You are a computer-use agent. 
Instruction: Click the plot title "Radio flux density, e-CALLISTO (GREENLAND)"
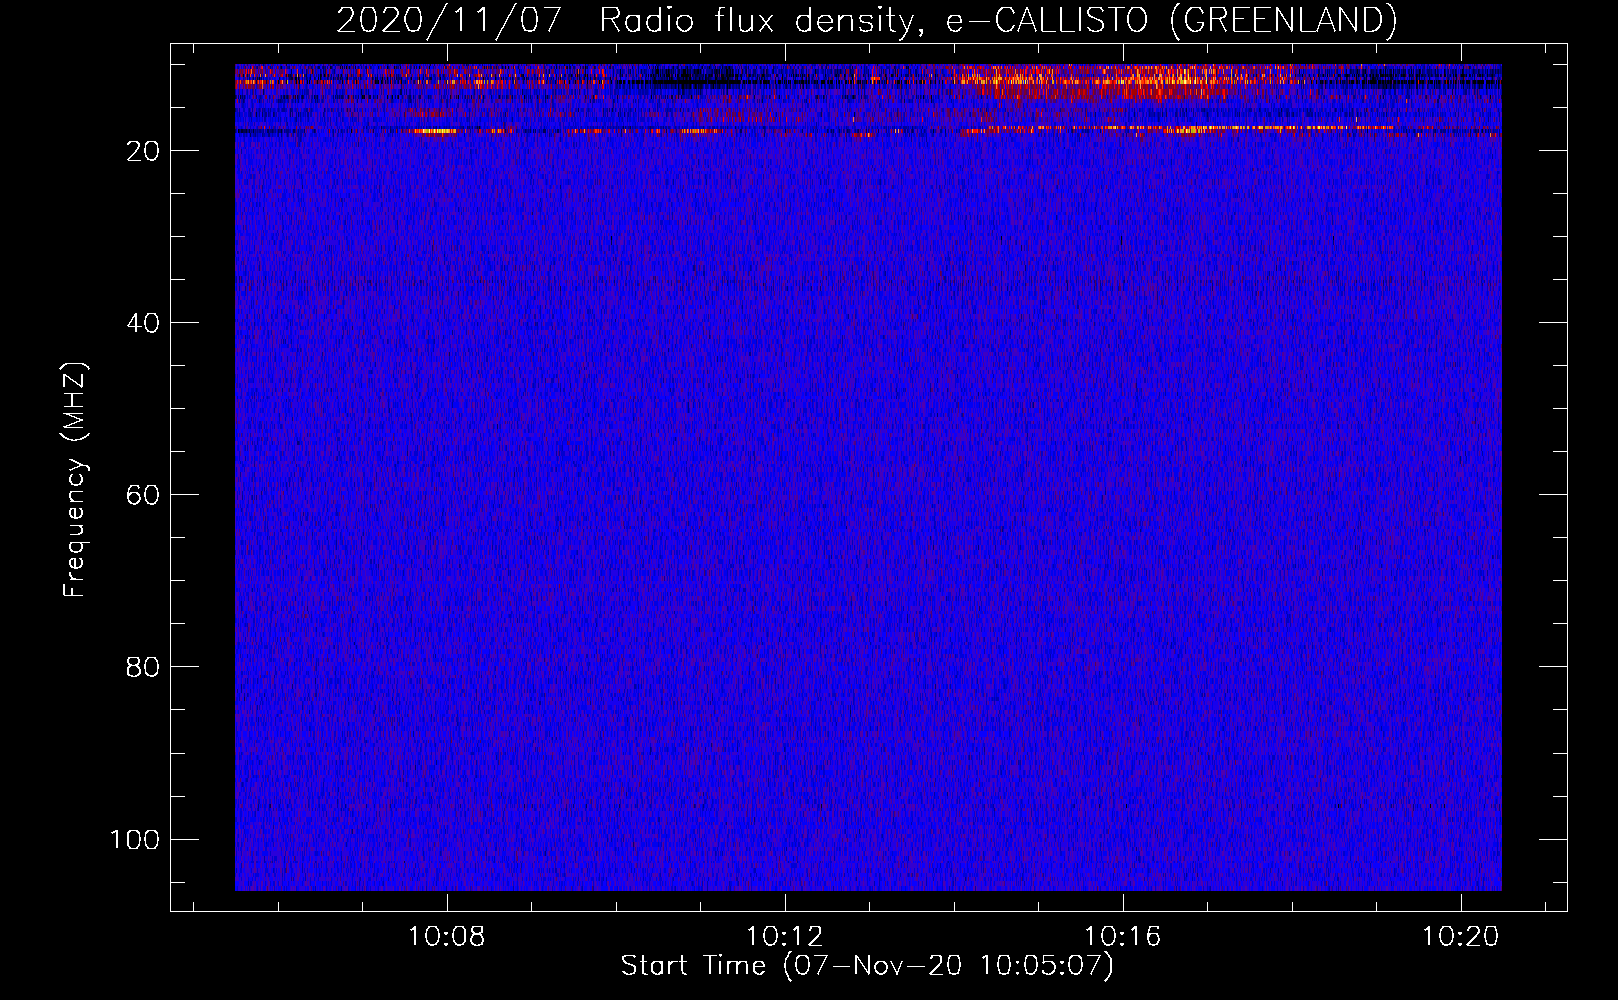click(998, 20)
